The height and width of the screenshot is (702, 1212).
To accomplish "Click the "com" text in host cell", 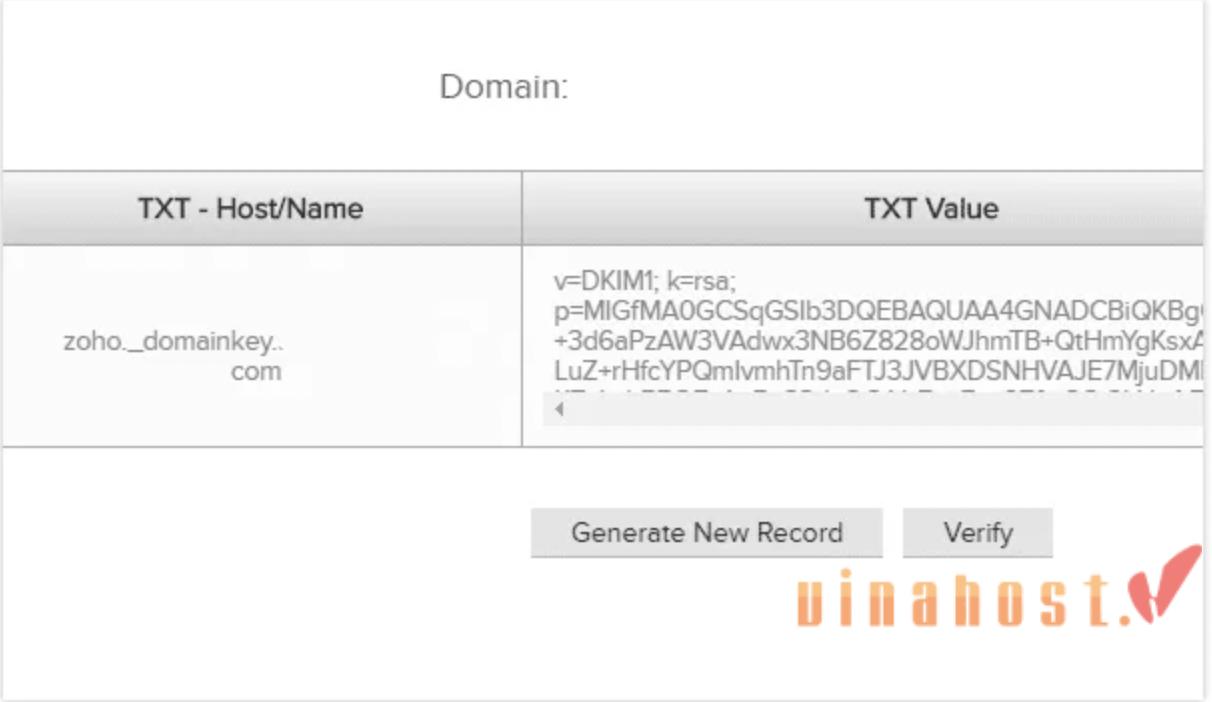I will [257, 372].
